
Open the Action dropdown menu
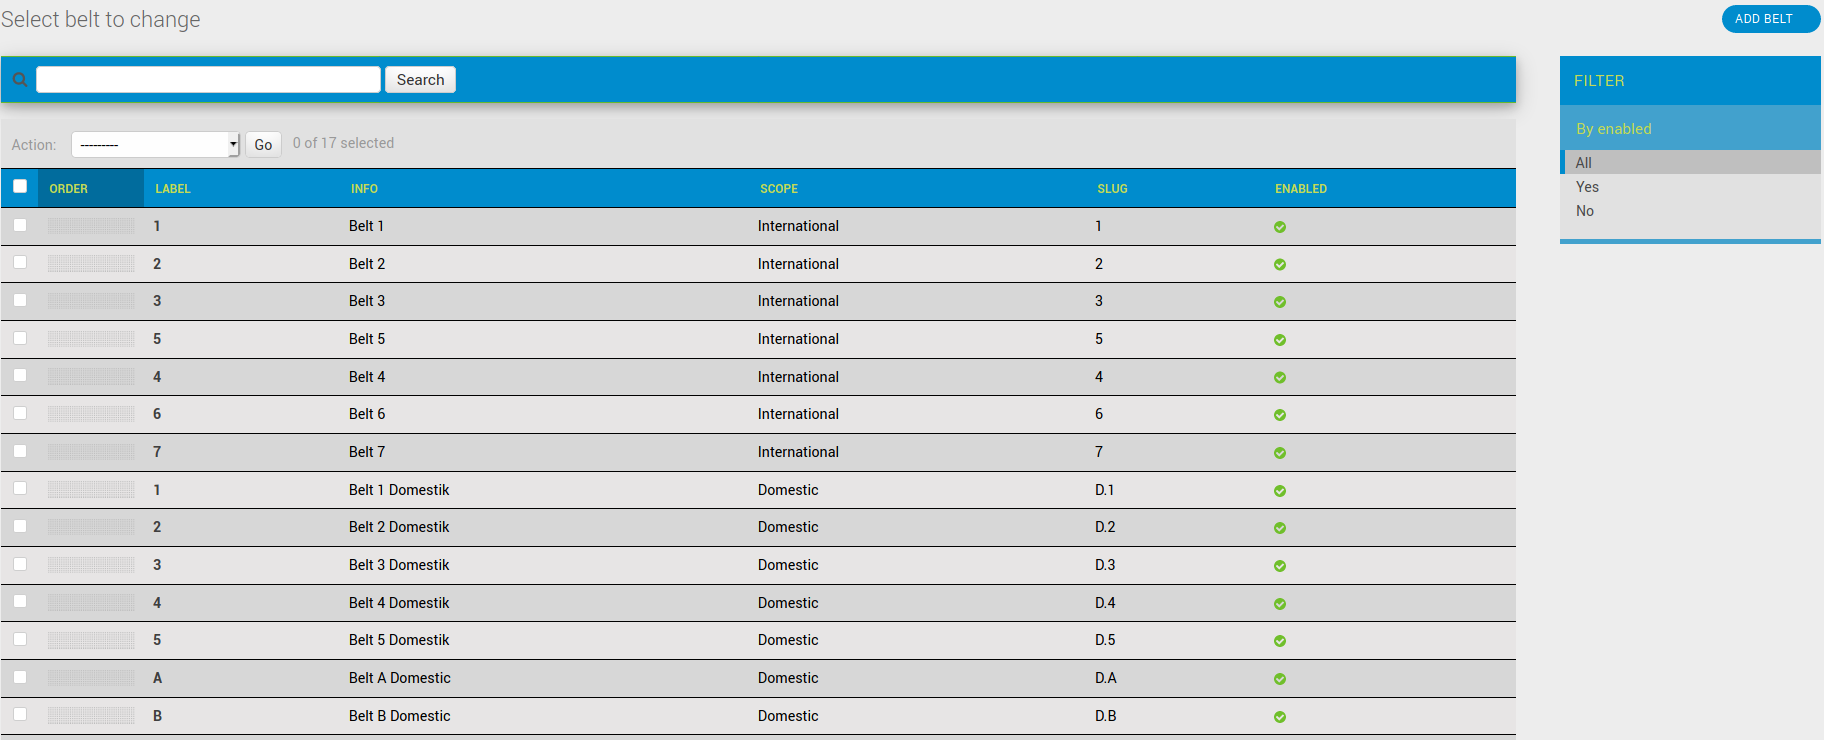pos(155,145)
